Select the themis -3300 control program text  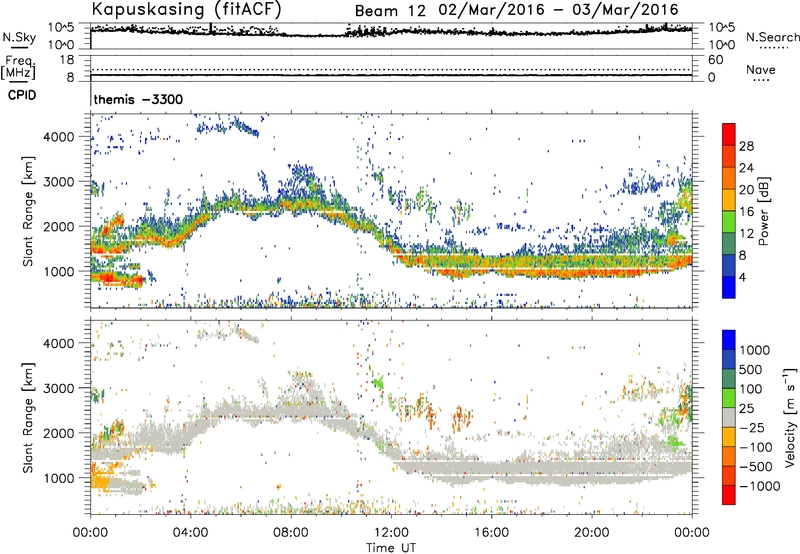pyautogui.click(x=138, y=99)
